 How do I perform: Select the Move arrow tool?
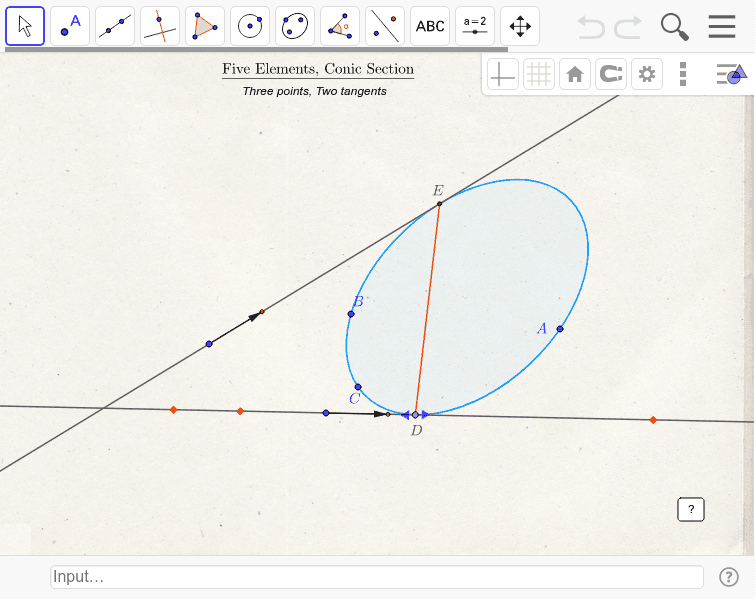point(25,26)
